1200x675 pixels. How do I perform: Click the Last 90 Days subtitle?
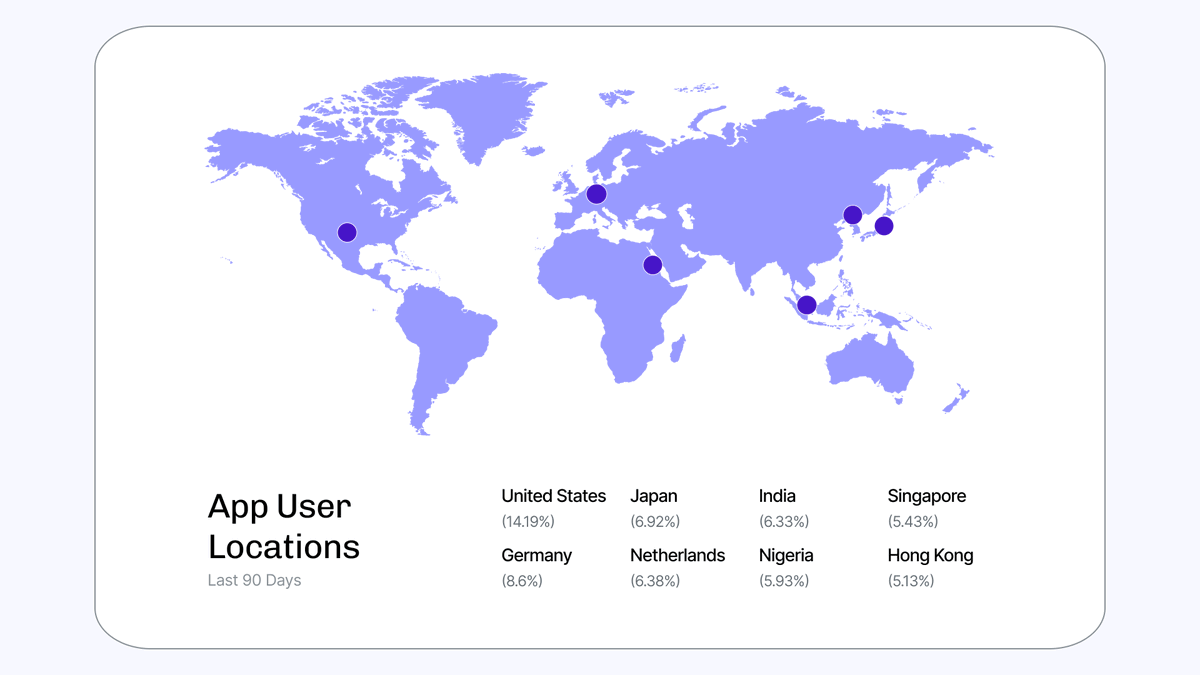click(x=254, y=580)
